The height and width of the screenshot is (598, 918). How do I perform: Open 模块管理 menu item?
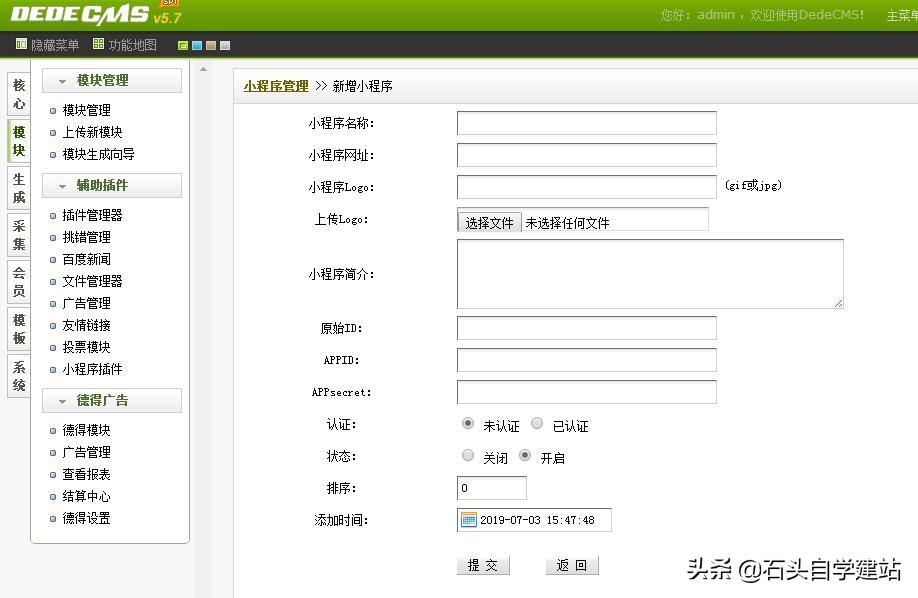pyautogui.click(x=86, y=110)
